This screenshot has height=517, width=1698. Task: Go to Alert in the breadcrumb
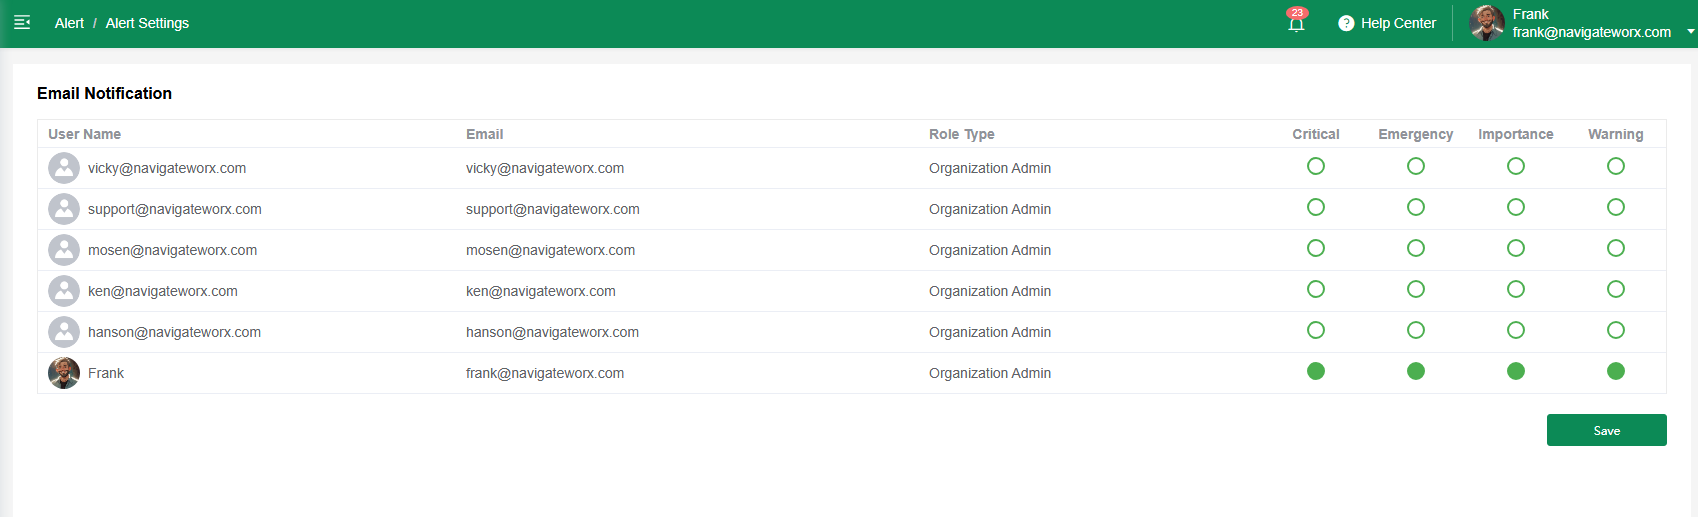[x=69, y=23]
